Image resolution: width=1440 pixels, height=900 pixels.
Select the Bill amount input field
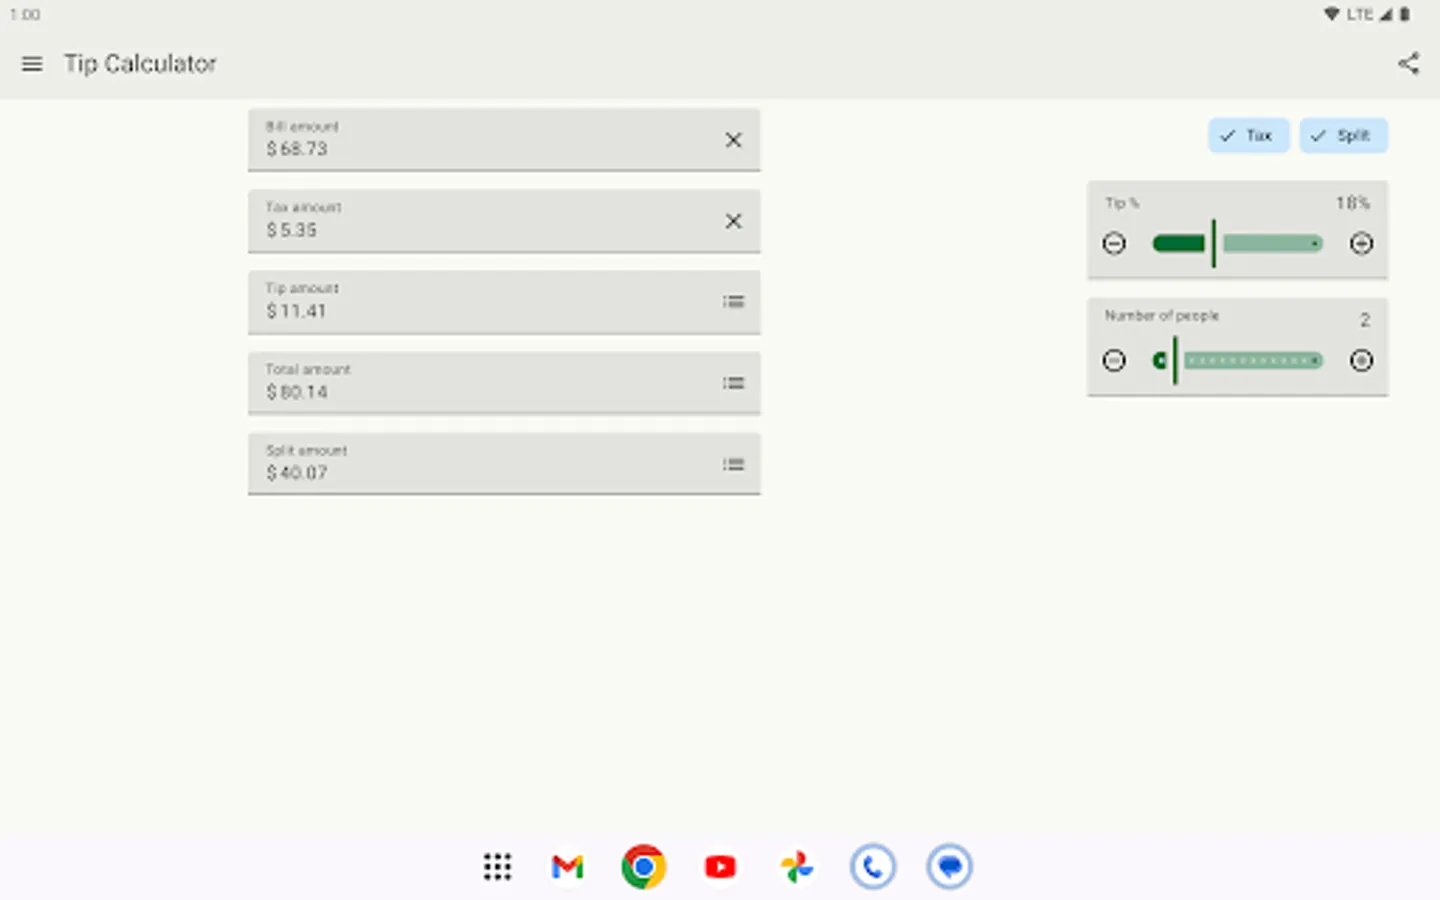click(x=450, y=148)
